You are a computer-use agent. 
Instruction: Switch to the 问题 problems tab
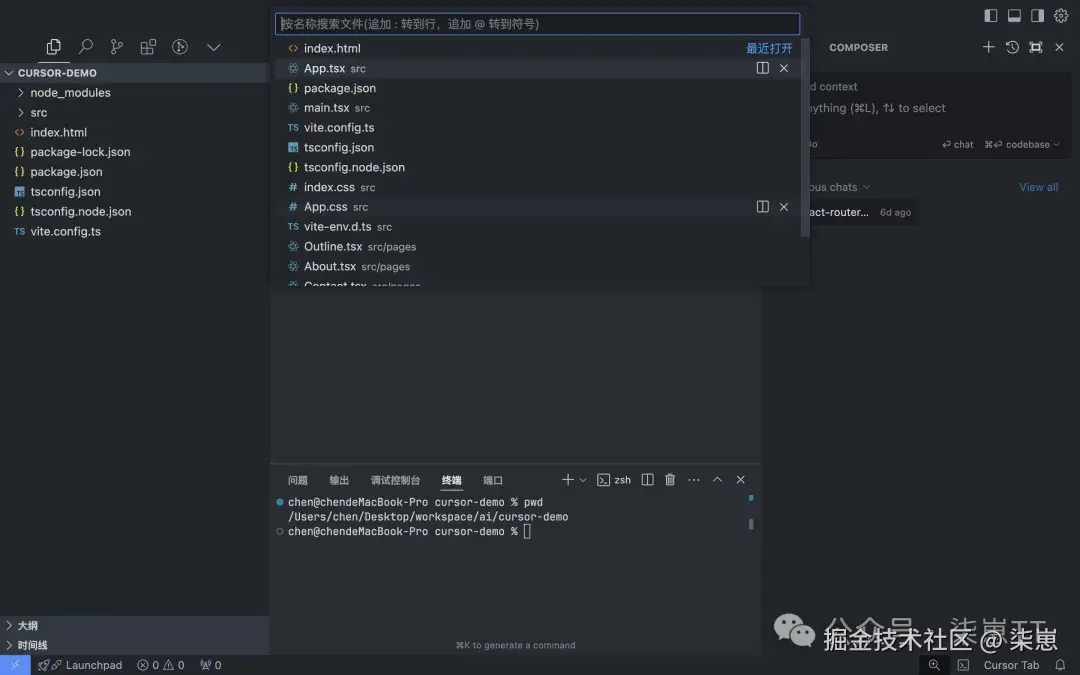[x=298, y=480]
